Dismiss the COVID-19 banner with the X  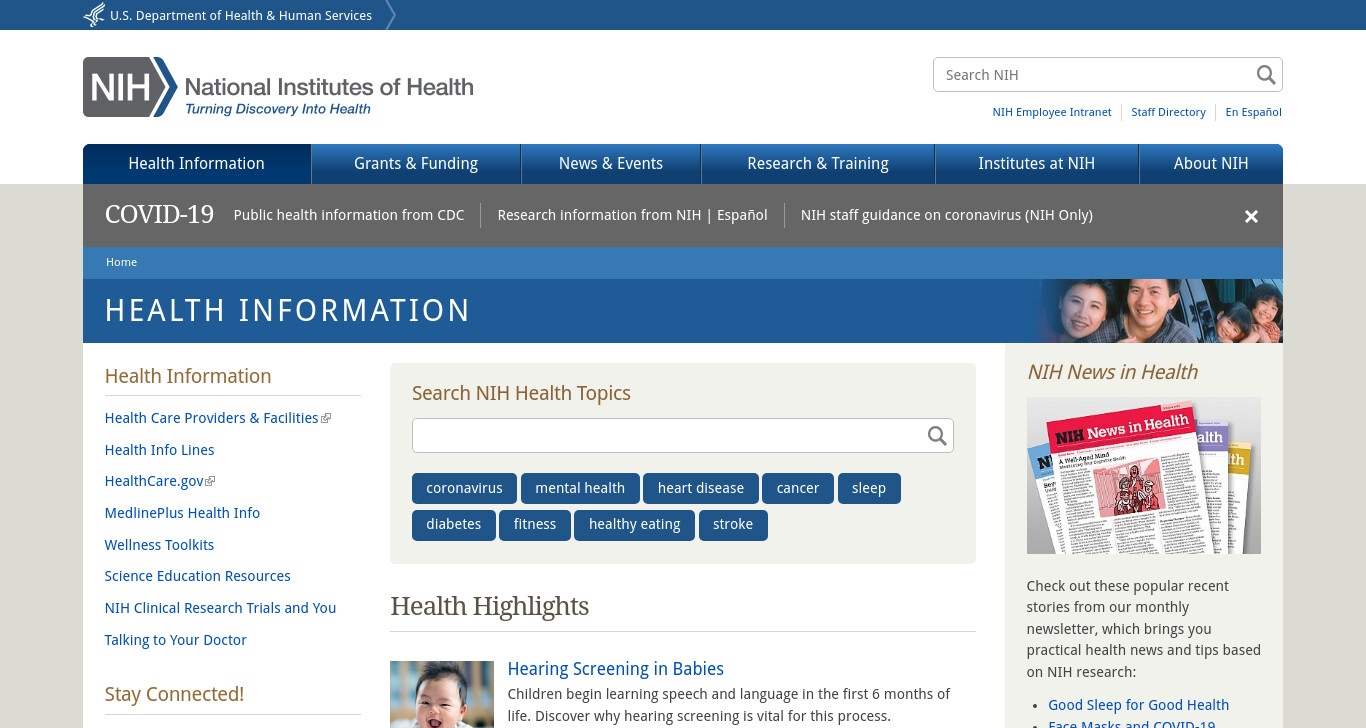click(1251, 216)
